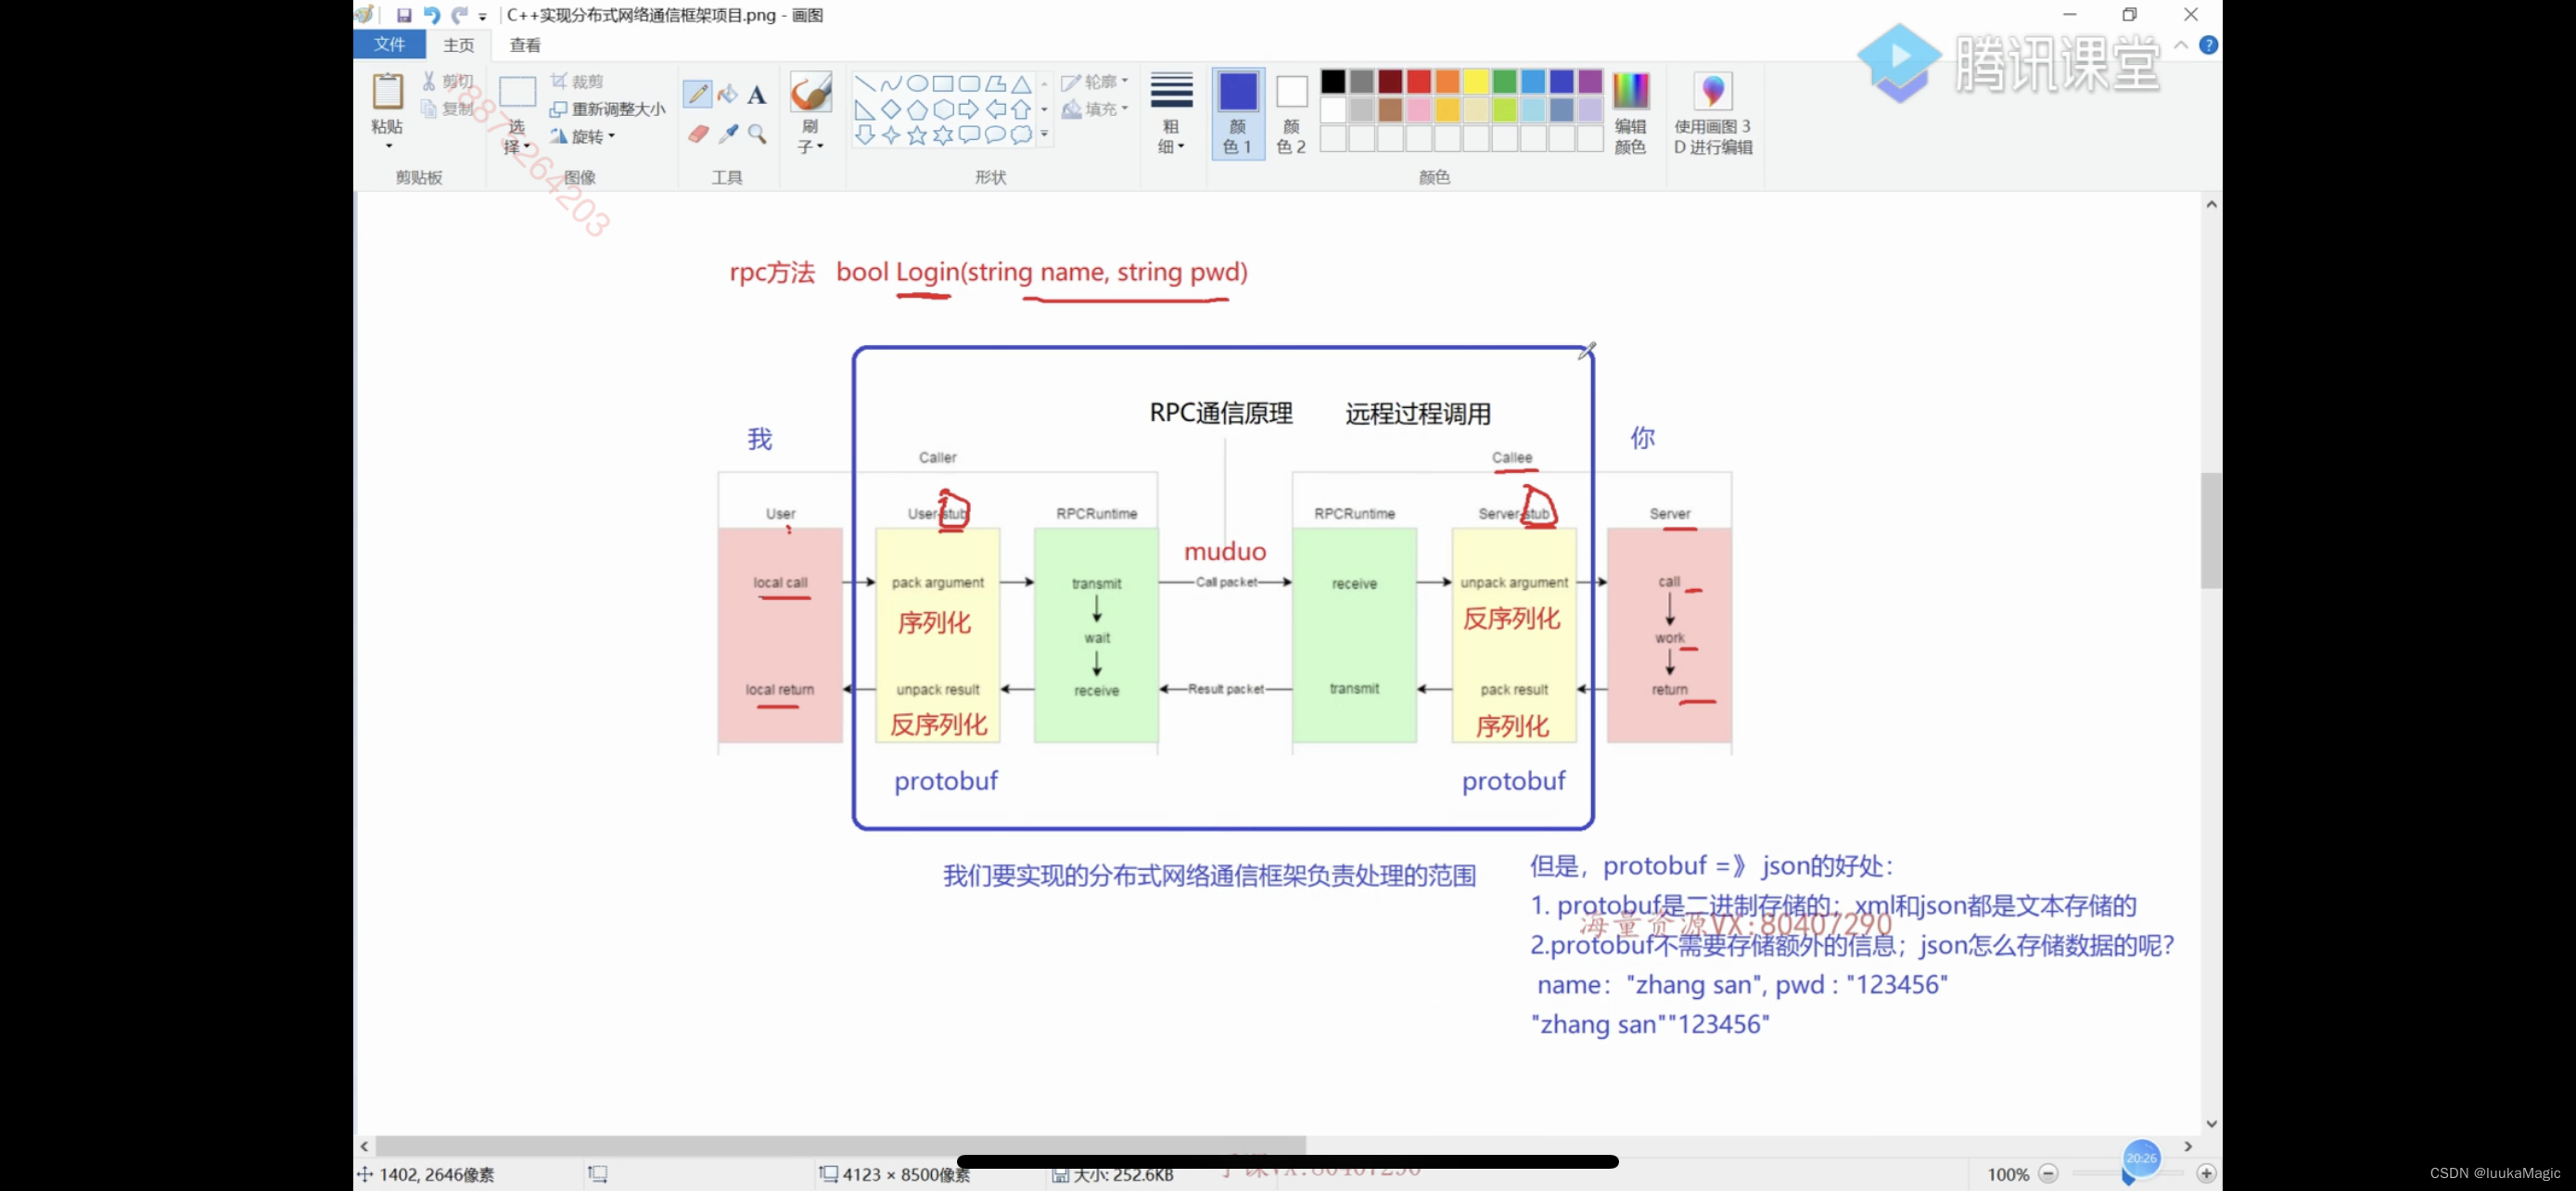Click the Save icon in title bar

pyautogui.click(x=404, y=15)
